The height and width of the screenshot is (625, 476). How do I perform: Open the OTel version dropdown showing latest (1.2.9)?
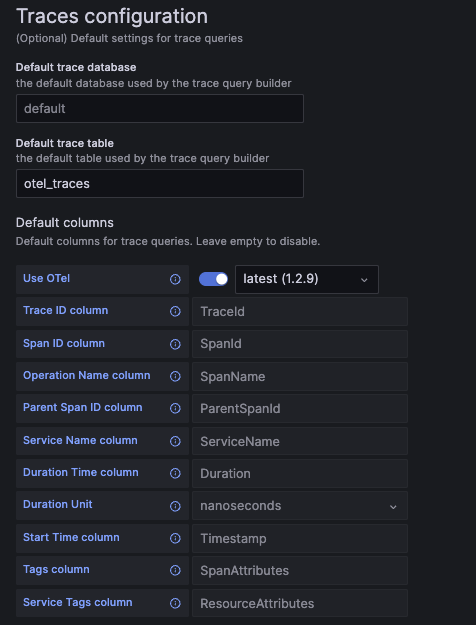point(307,279)
